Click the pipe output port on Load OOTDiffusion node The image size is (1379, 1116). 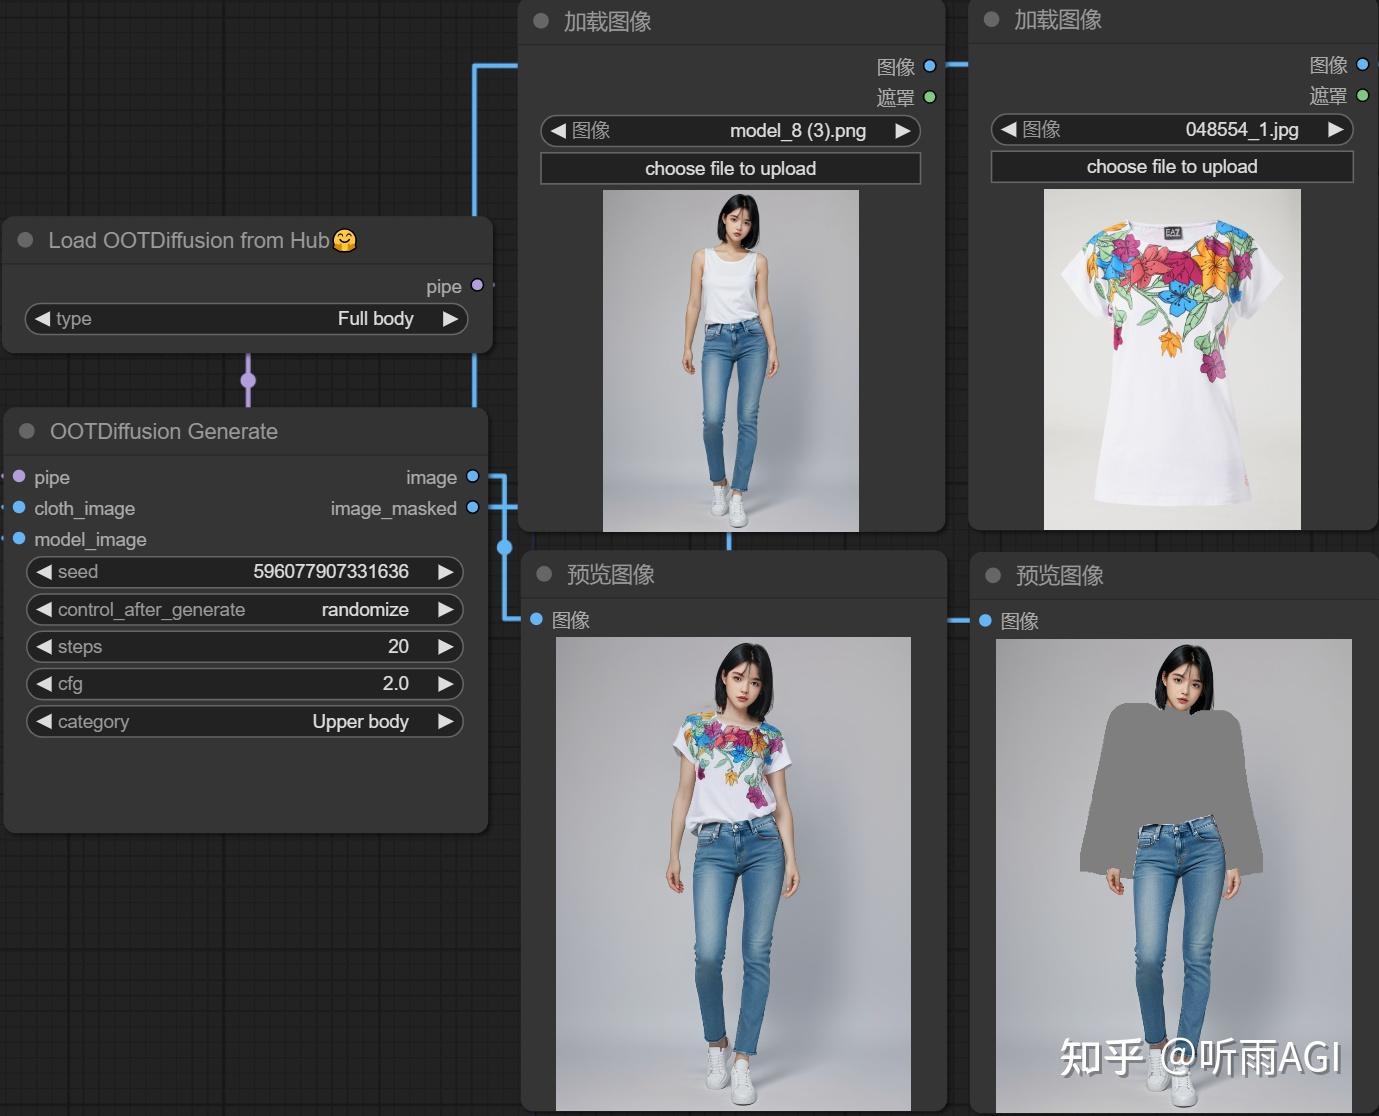click(477, 286)
